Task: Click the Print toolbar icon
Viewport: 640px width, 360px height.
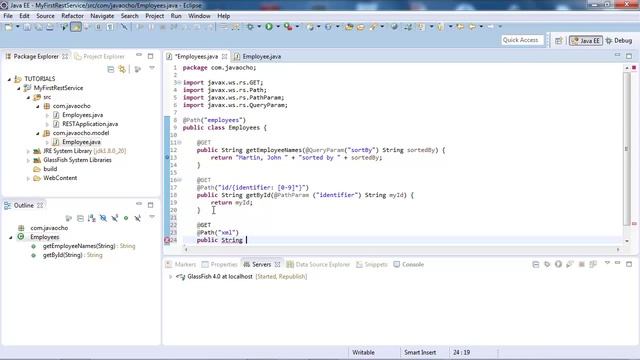Action: [49, 27]
